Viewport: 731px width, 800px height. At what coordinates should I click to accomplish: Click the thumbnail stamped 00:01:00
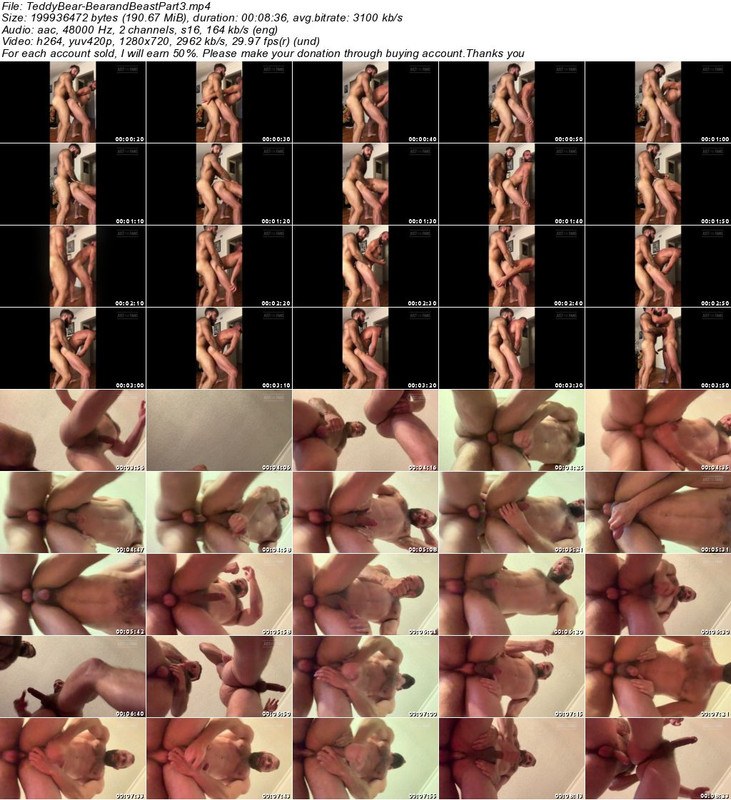[657, 101]
